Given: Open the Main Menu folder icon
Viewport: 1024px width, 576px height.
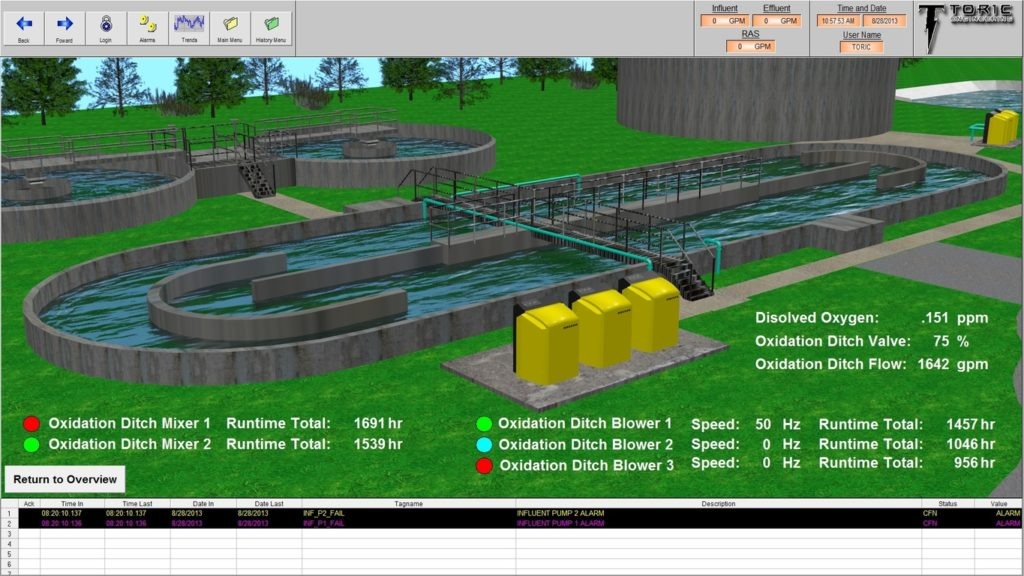Looking at the screenshot, I should 230,27.
